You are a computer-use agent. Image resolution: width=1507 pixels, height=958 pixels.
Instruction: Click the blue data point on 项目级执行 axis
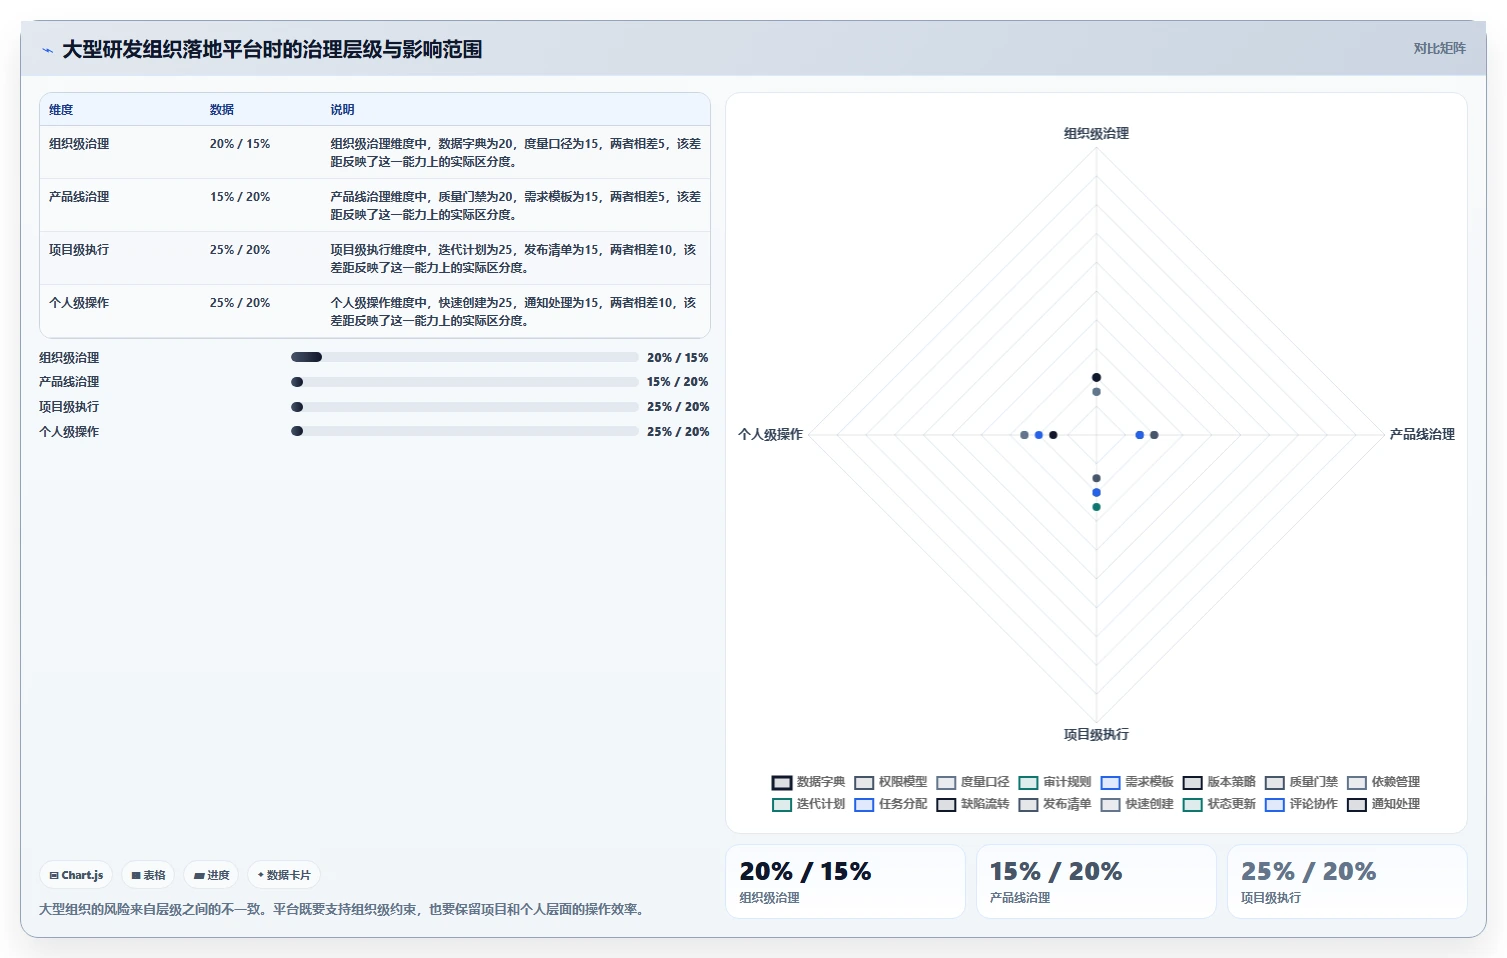click(x=1096, y=493)
